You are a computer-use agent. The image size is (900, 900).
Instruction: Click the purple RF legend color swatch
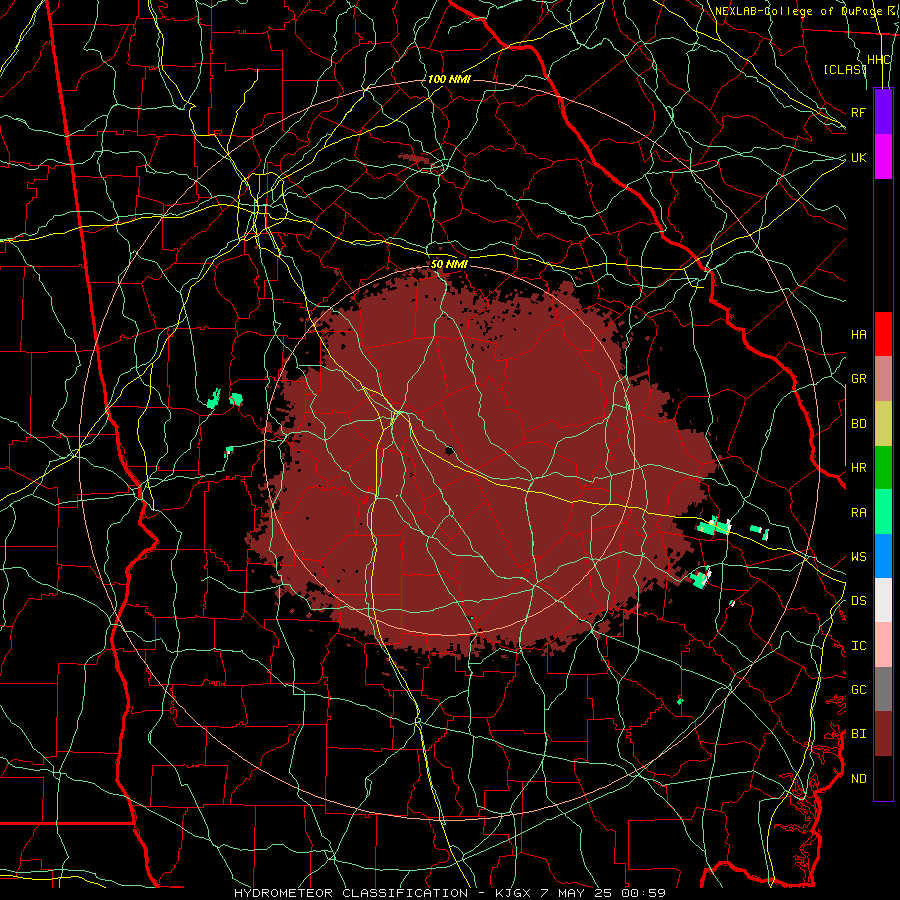883,112
